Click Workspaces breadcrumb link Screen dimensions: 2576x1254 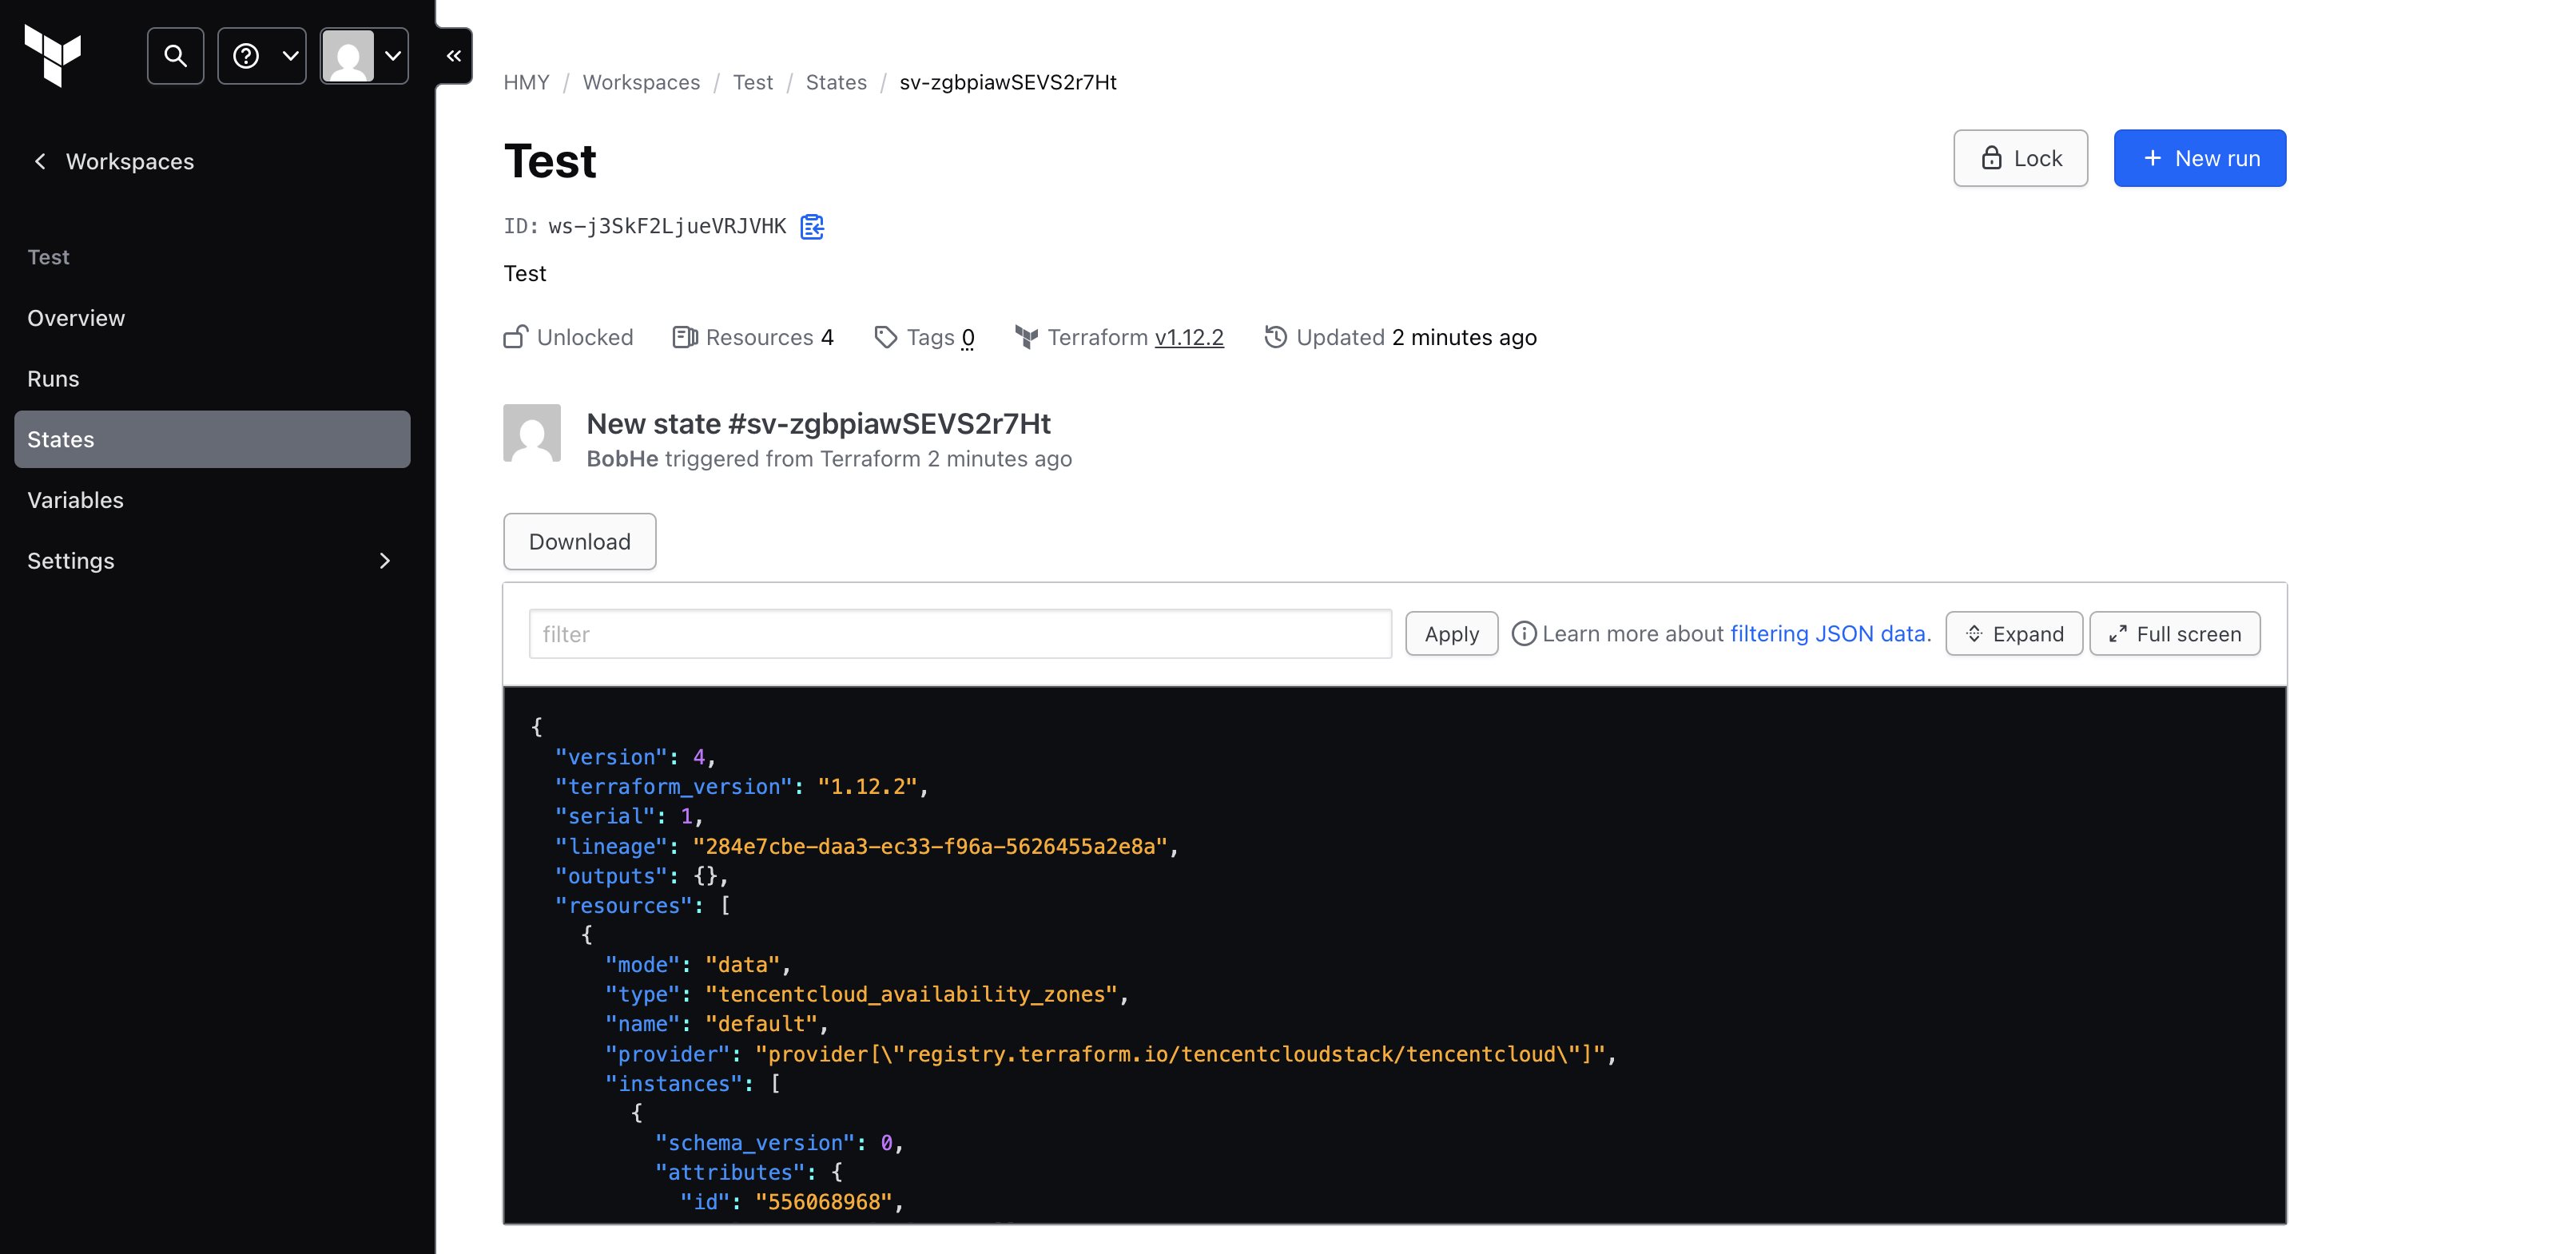(x=641, y=82)
